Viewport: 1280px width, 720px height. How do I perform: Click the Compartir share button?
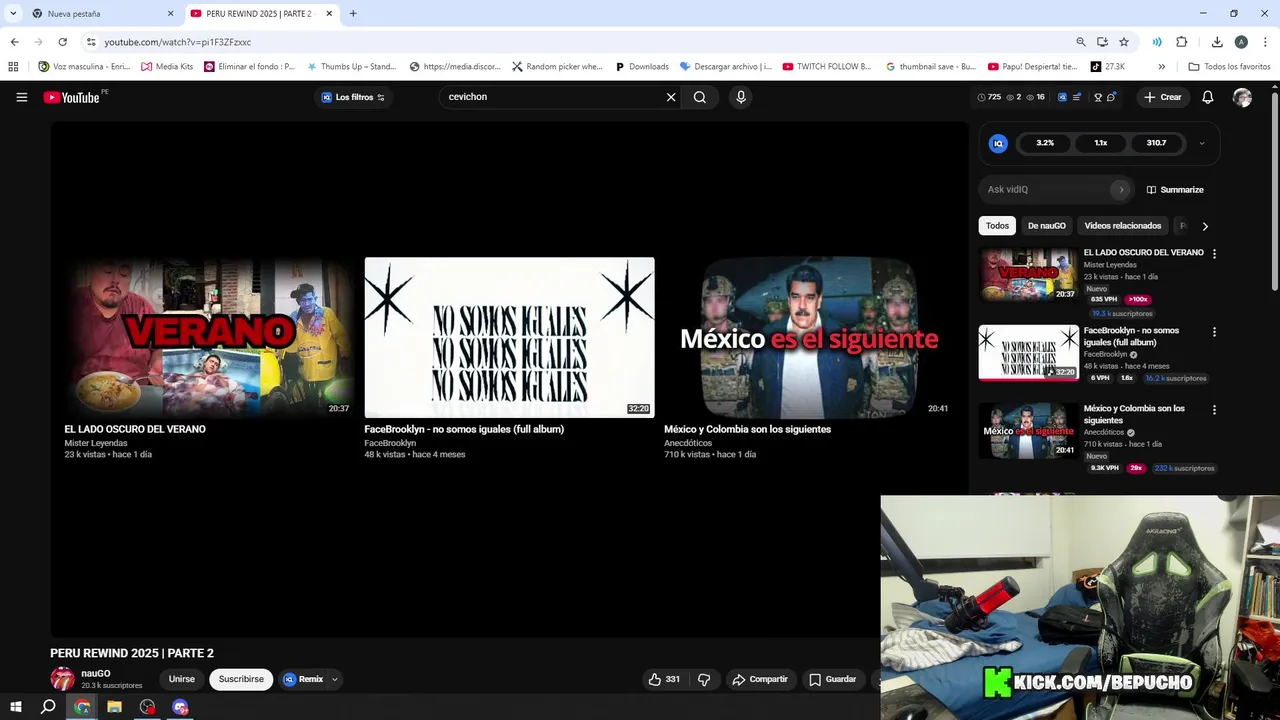[x=760, y=679]
